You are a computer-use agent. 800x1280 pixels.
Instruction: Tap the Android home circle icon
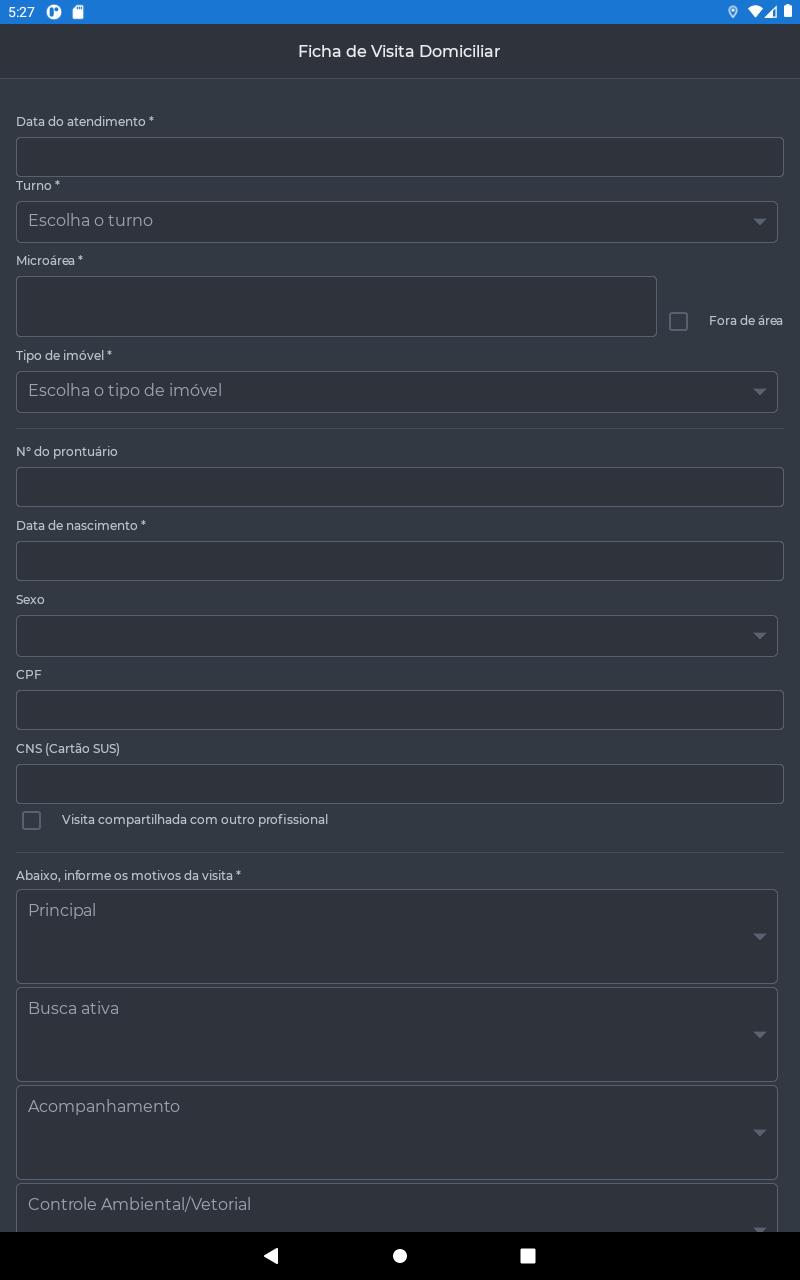tap(400, 1256)
